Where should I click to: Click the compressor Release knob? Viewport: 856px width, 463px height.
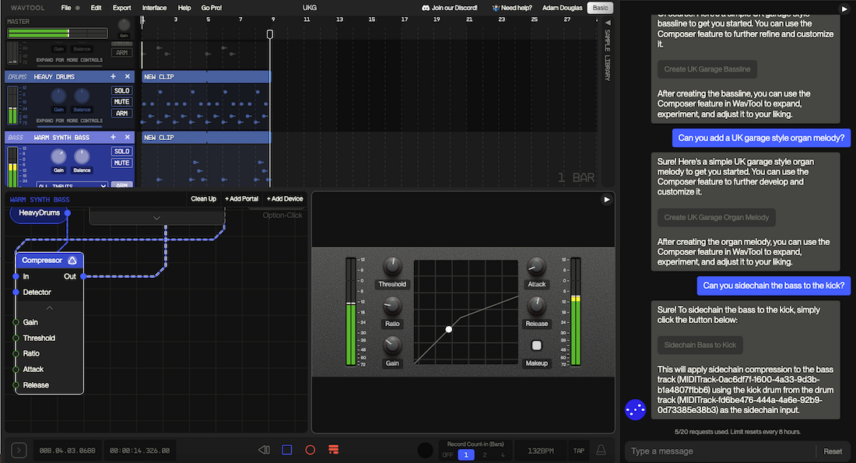click(536, 306)
